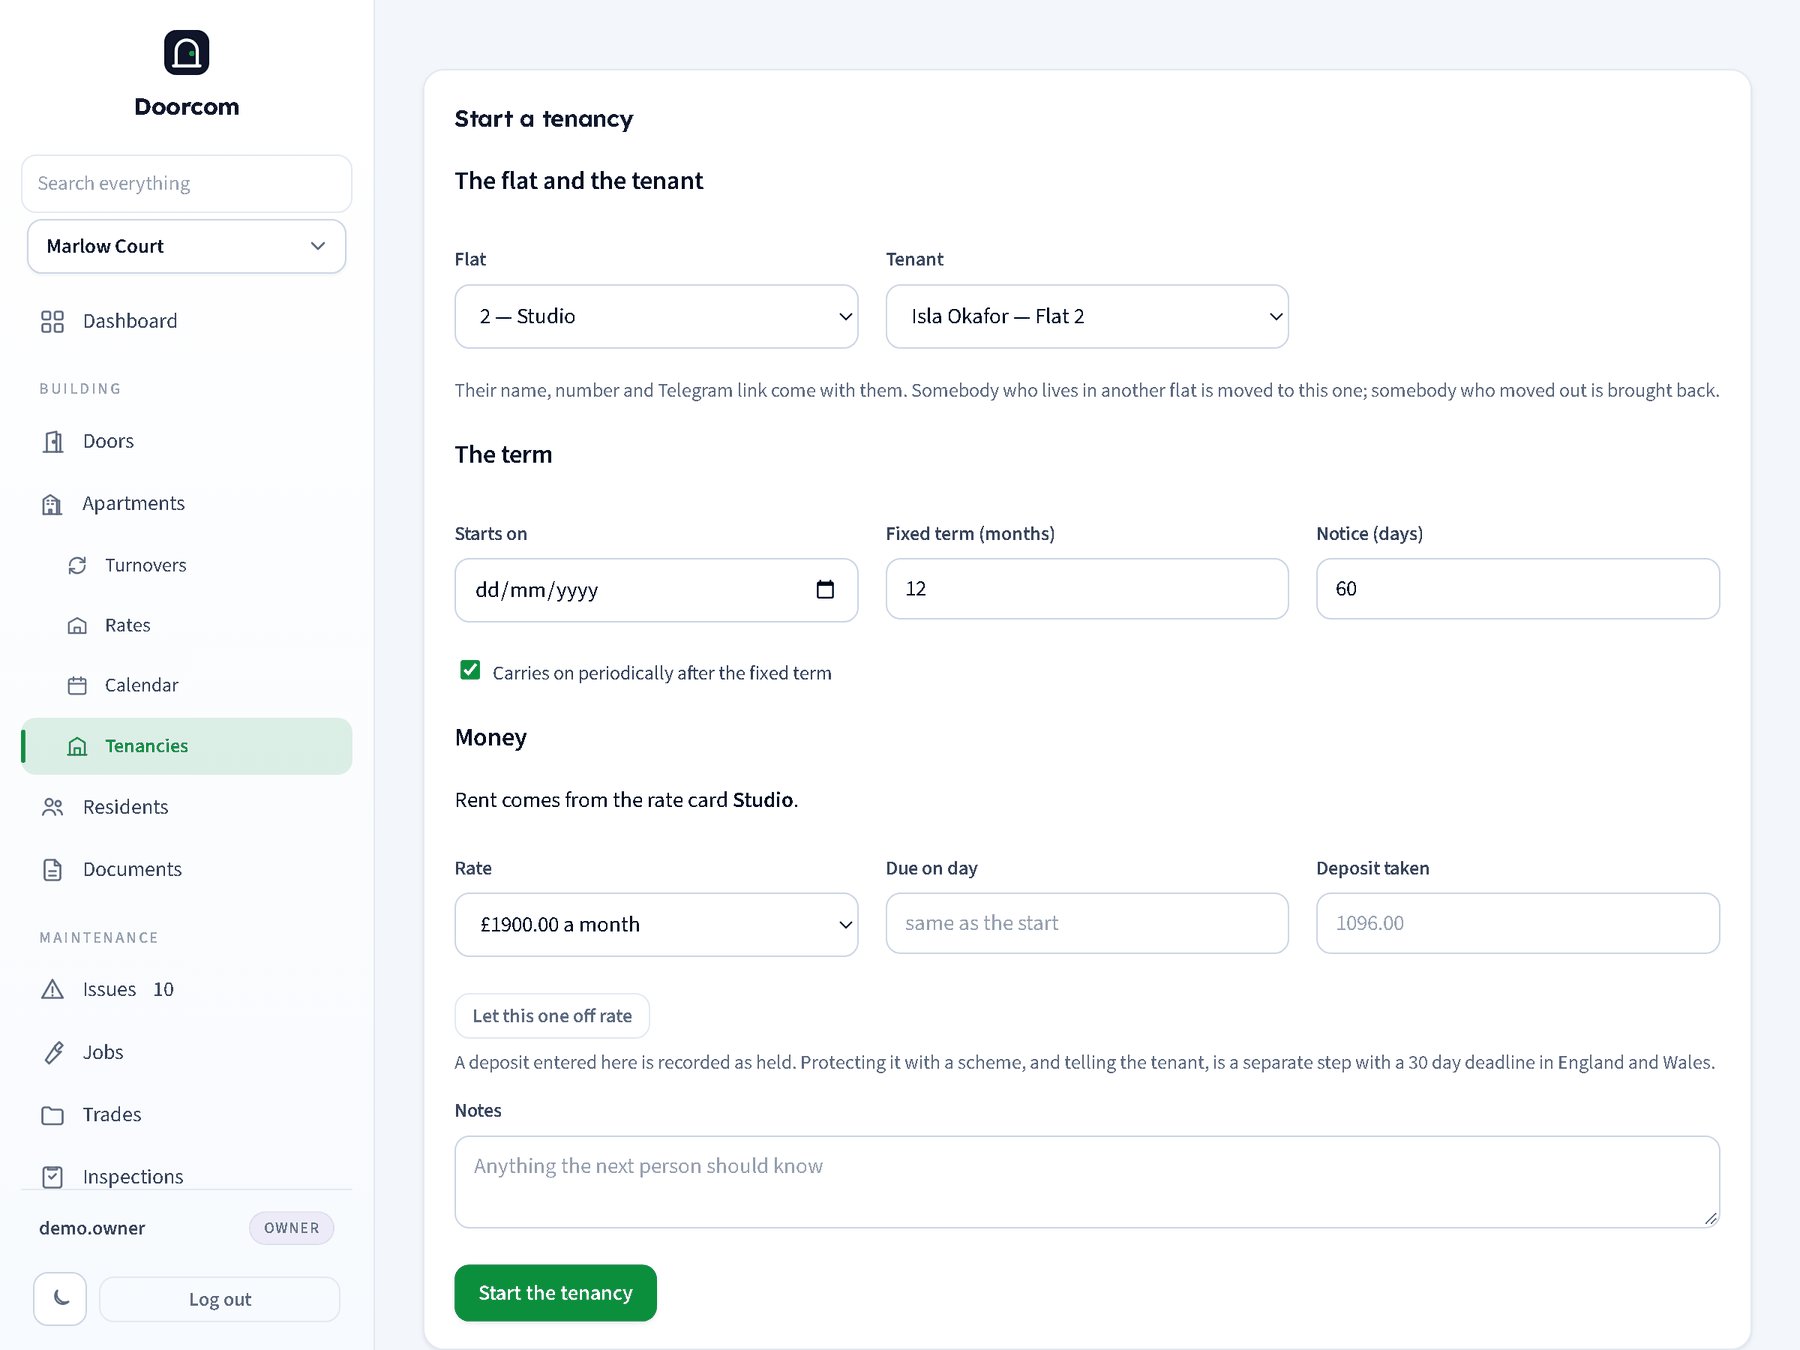Screen dimensions: 1800x1350
Task: Open date picker calendar icon in Starts on
Action: (x=825, y=590)
